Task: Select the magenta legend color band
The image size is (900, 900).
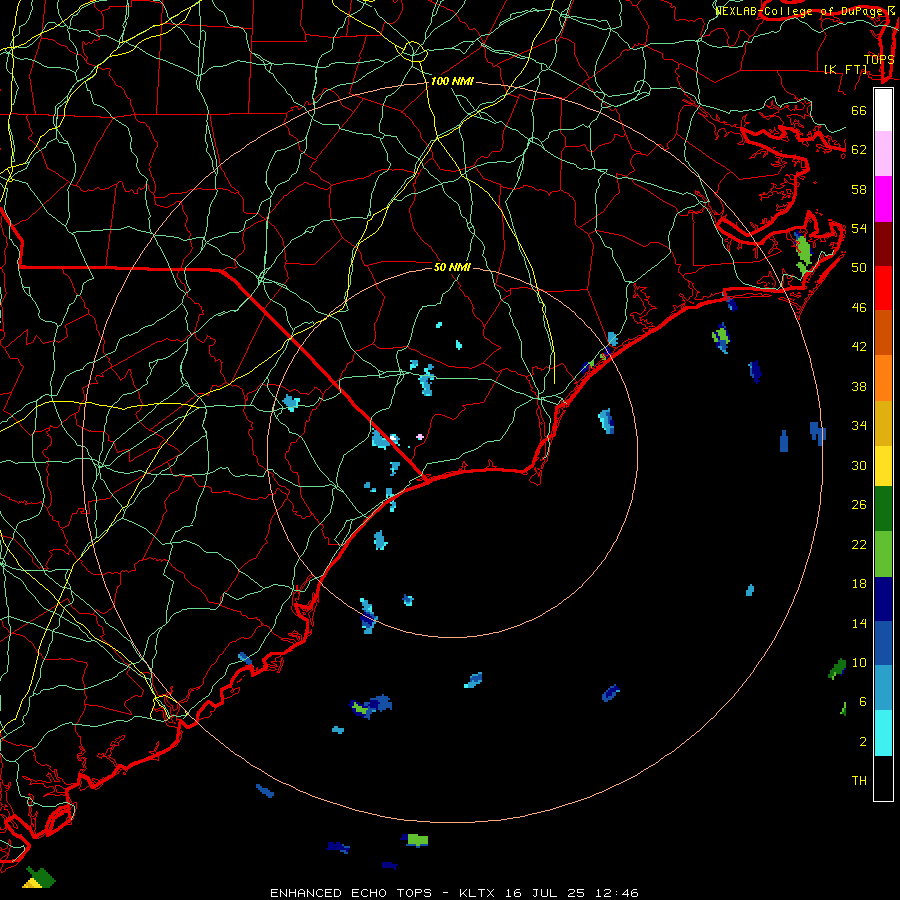Action: 883,199
